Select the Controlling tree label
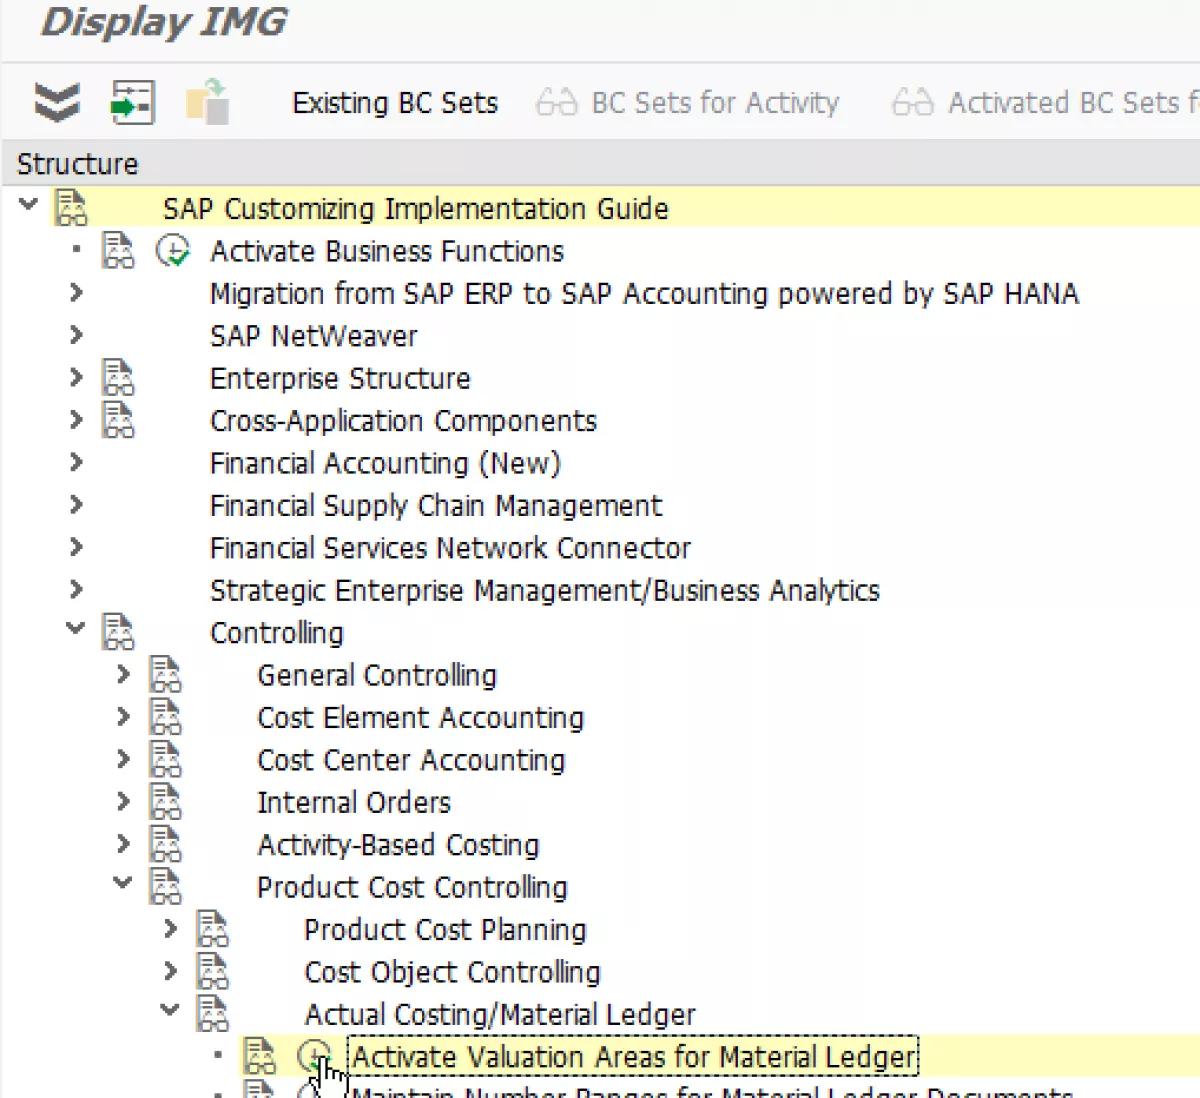Viewport: 1200px width, 1098px height. pyautogui.click(x=277, y=633)
